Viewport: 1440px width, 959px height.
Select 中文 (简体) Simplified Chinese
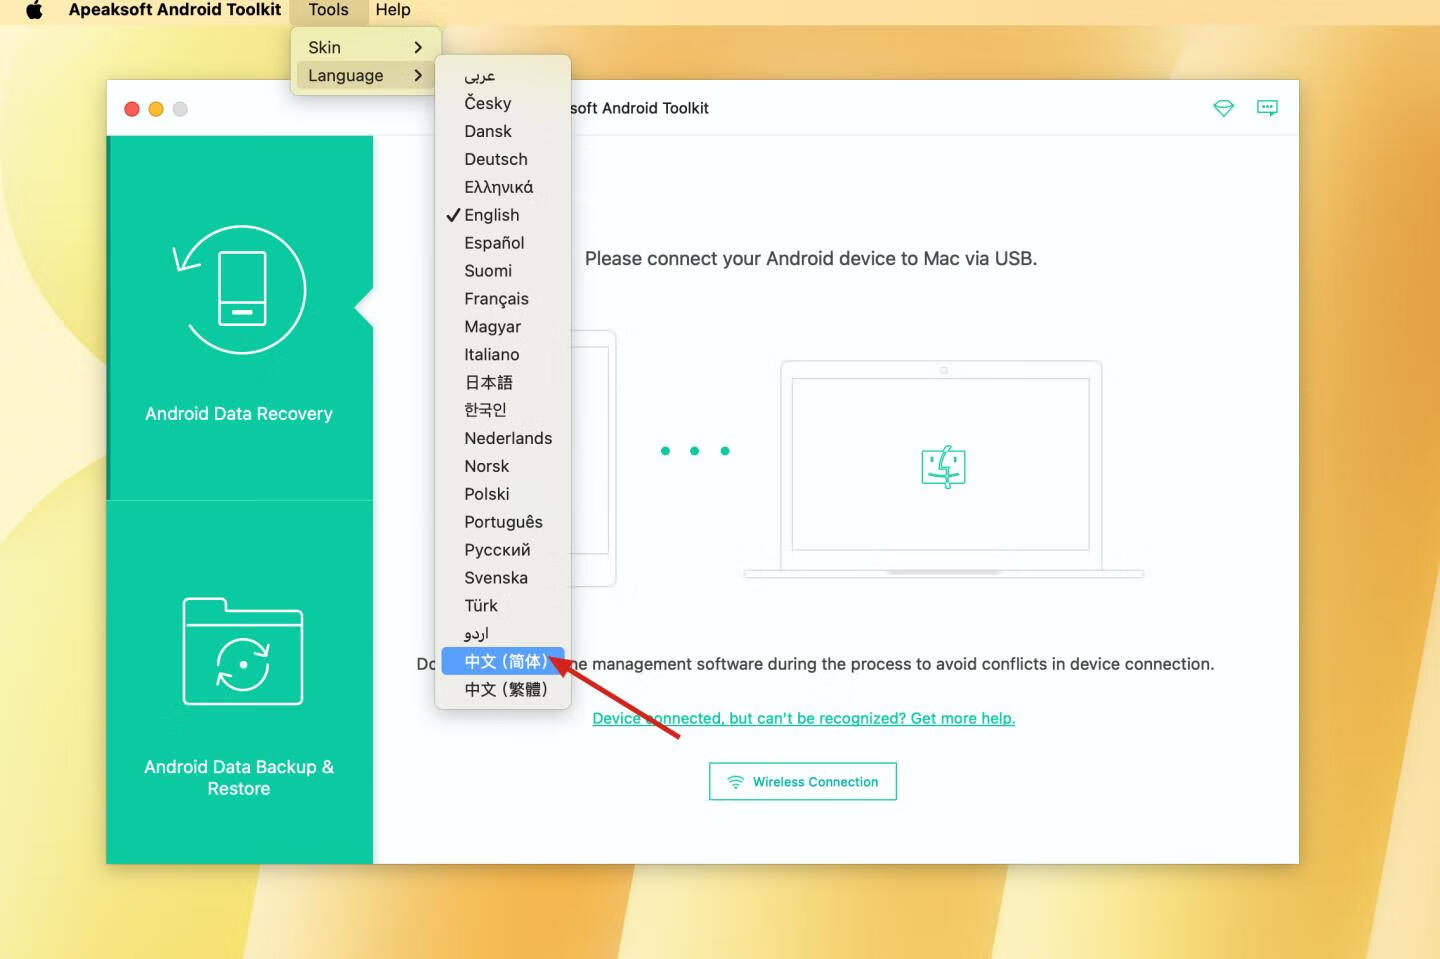point(503,662)
